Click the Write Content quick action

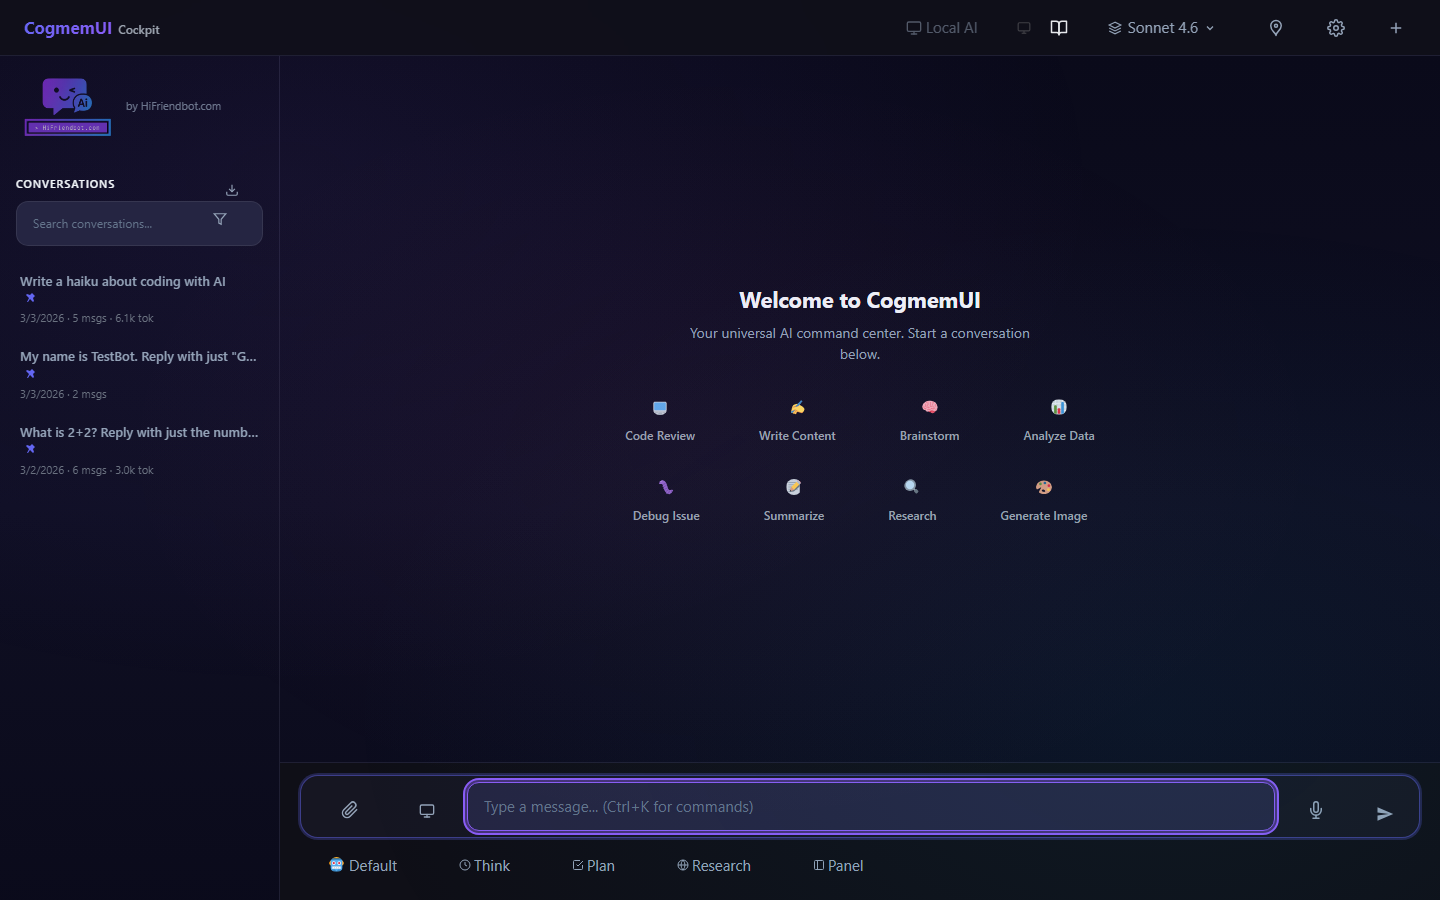tap(797, 421)
